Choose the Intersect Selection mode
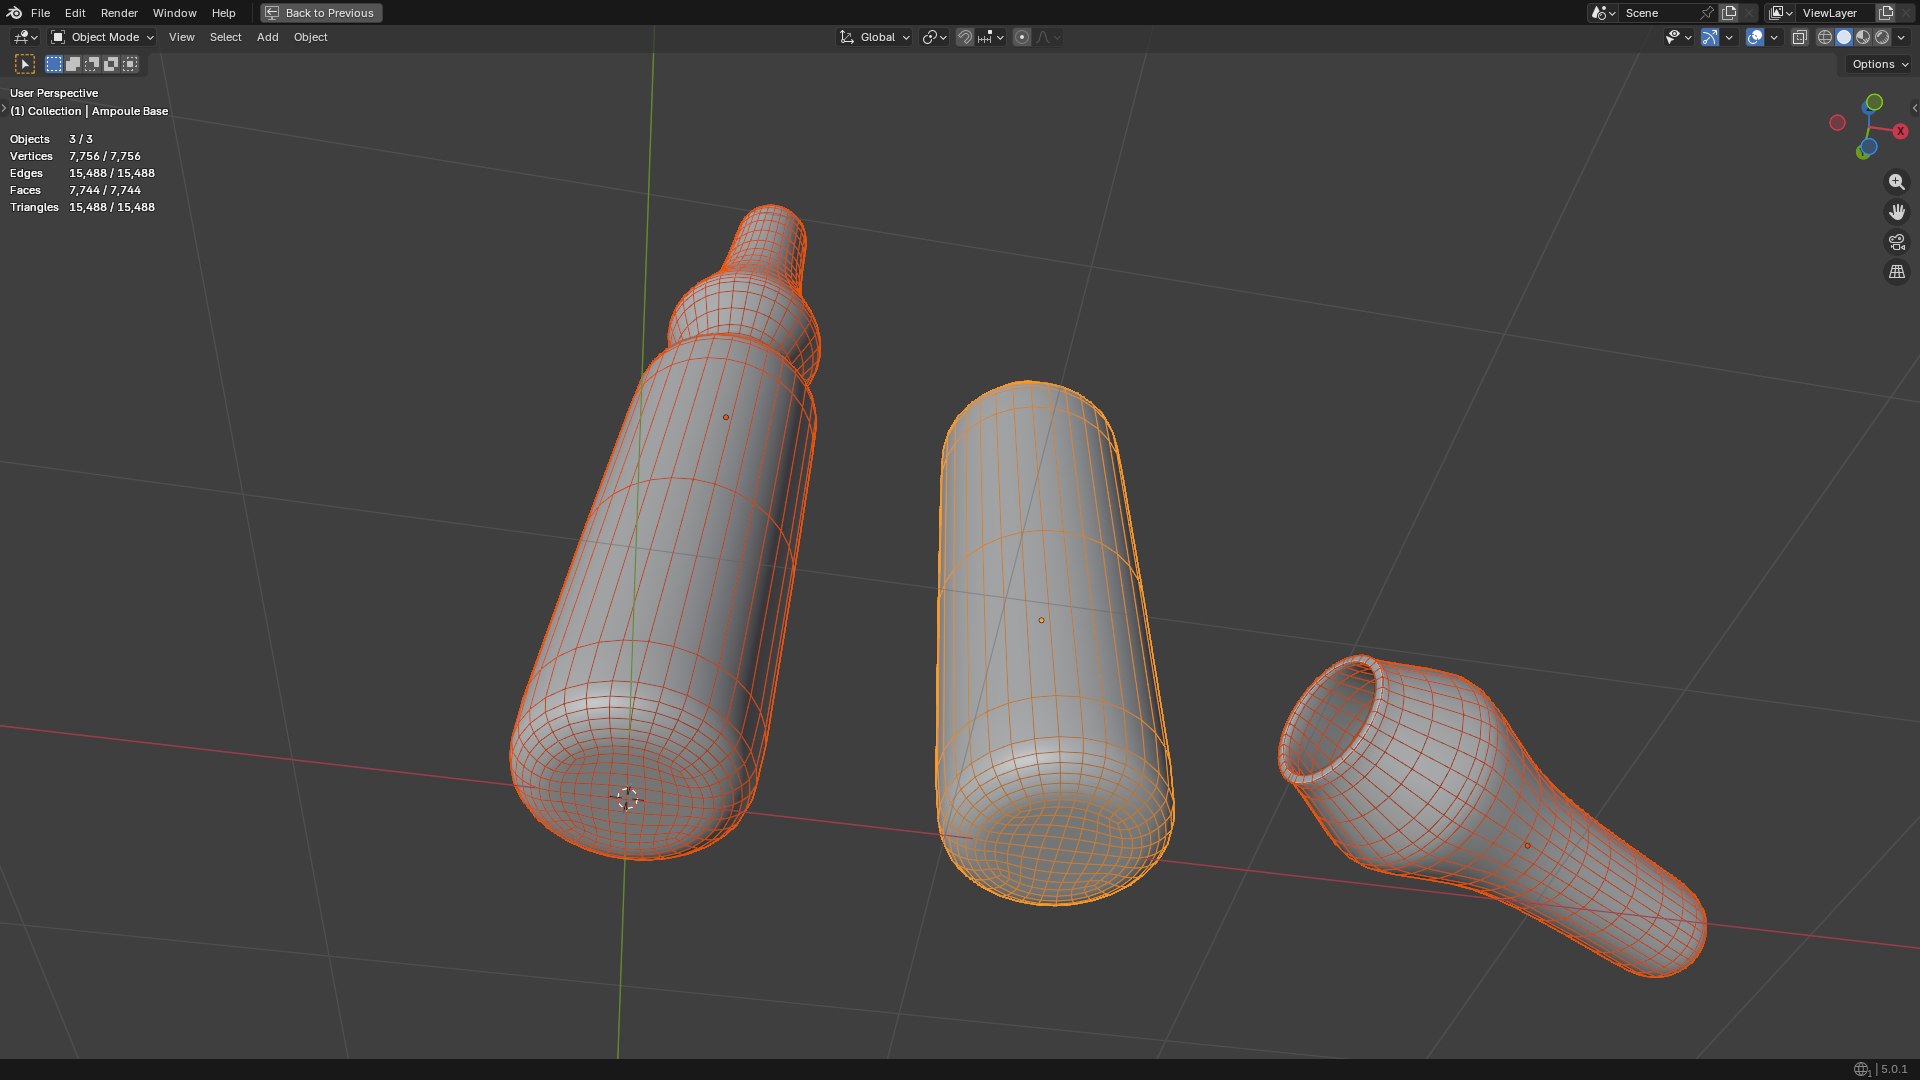Image resolution: width=1920 pixels, height=1080 pixels. point(130,64)
